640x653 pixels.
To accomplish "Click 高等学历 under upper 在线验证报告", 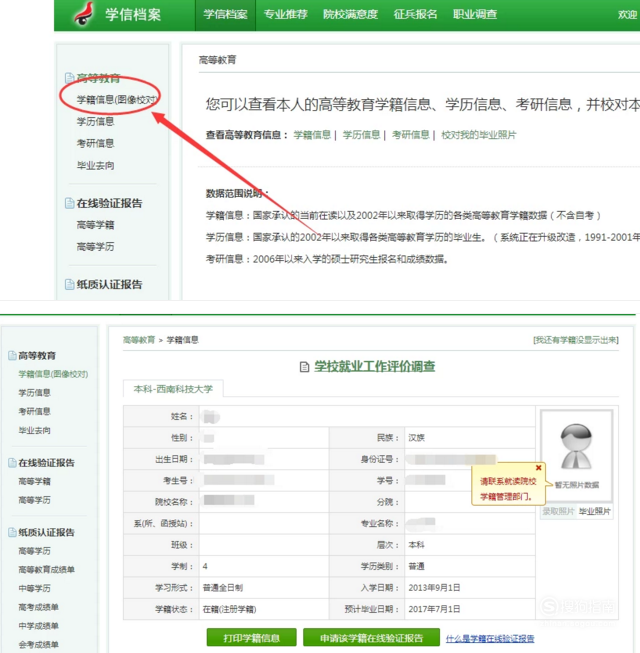I will [95, 247].
